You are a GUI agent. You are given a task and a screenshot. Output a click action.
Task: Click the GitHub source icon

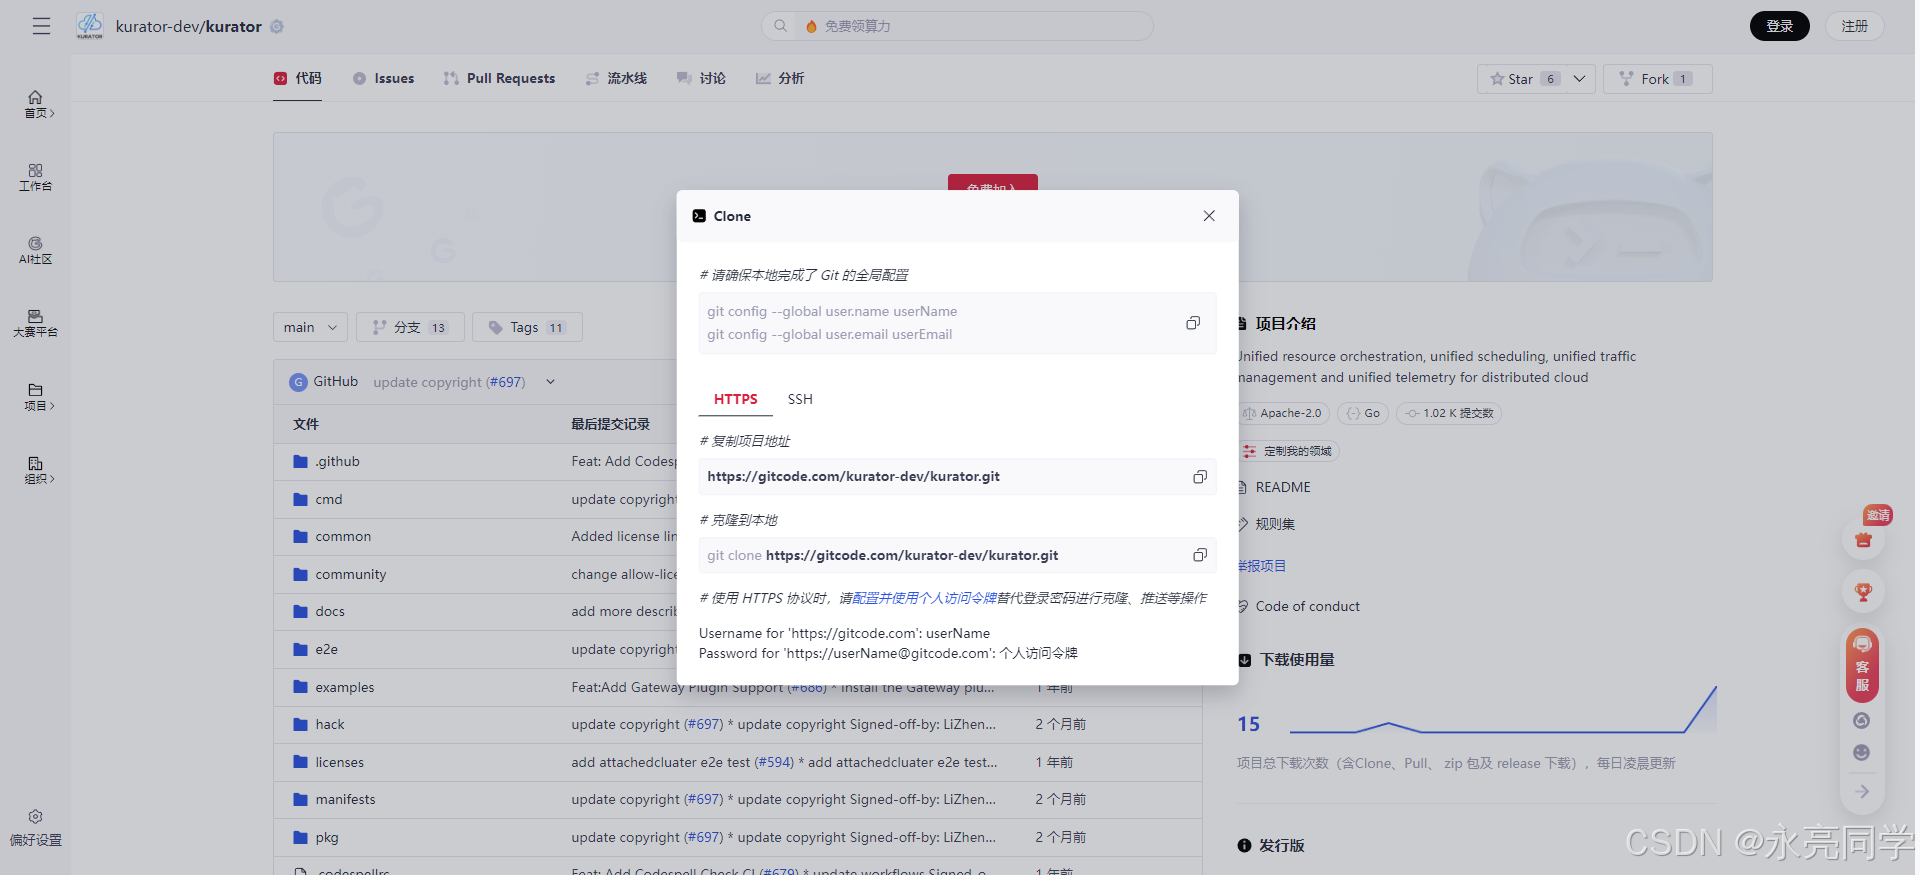298,382
